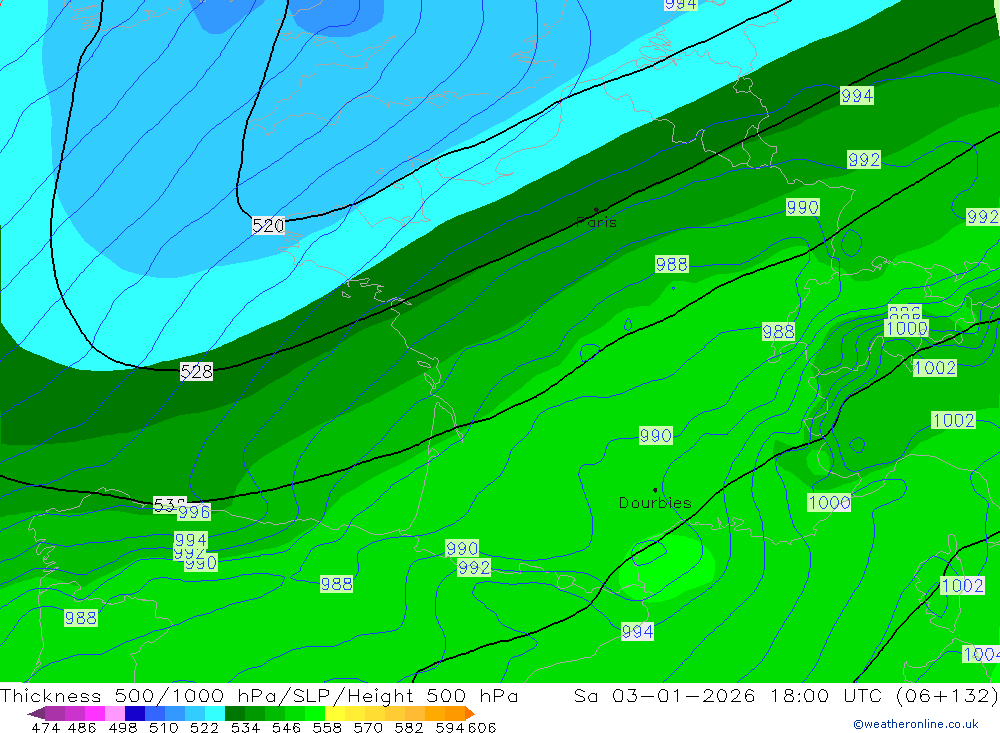
Task: Click the first yellow legend swatch
Action: tap(335, 713)
